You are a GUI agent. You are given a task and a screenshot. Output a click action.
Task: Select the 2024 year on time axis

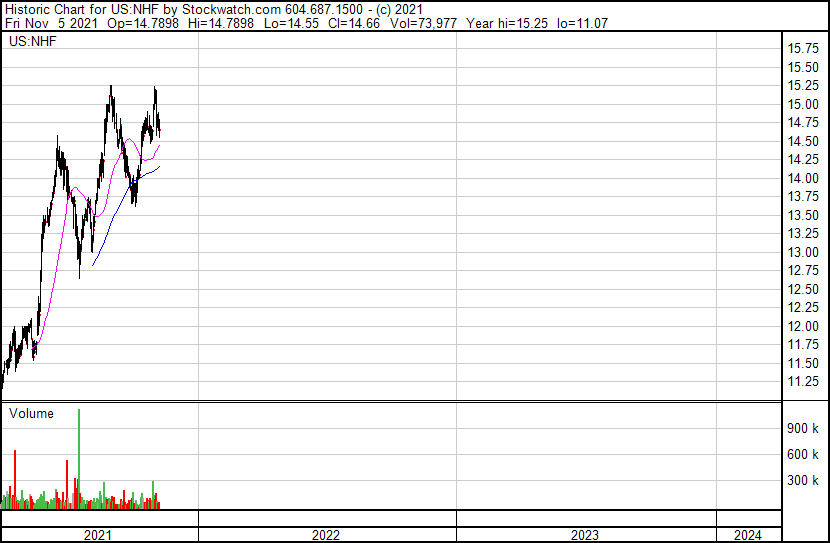(746, 535)
